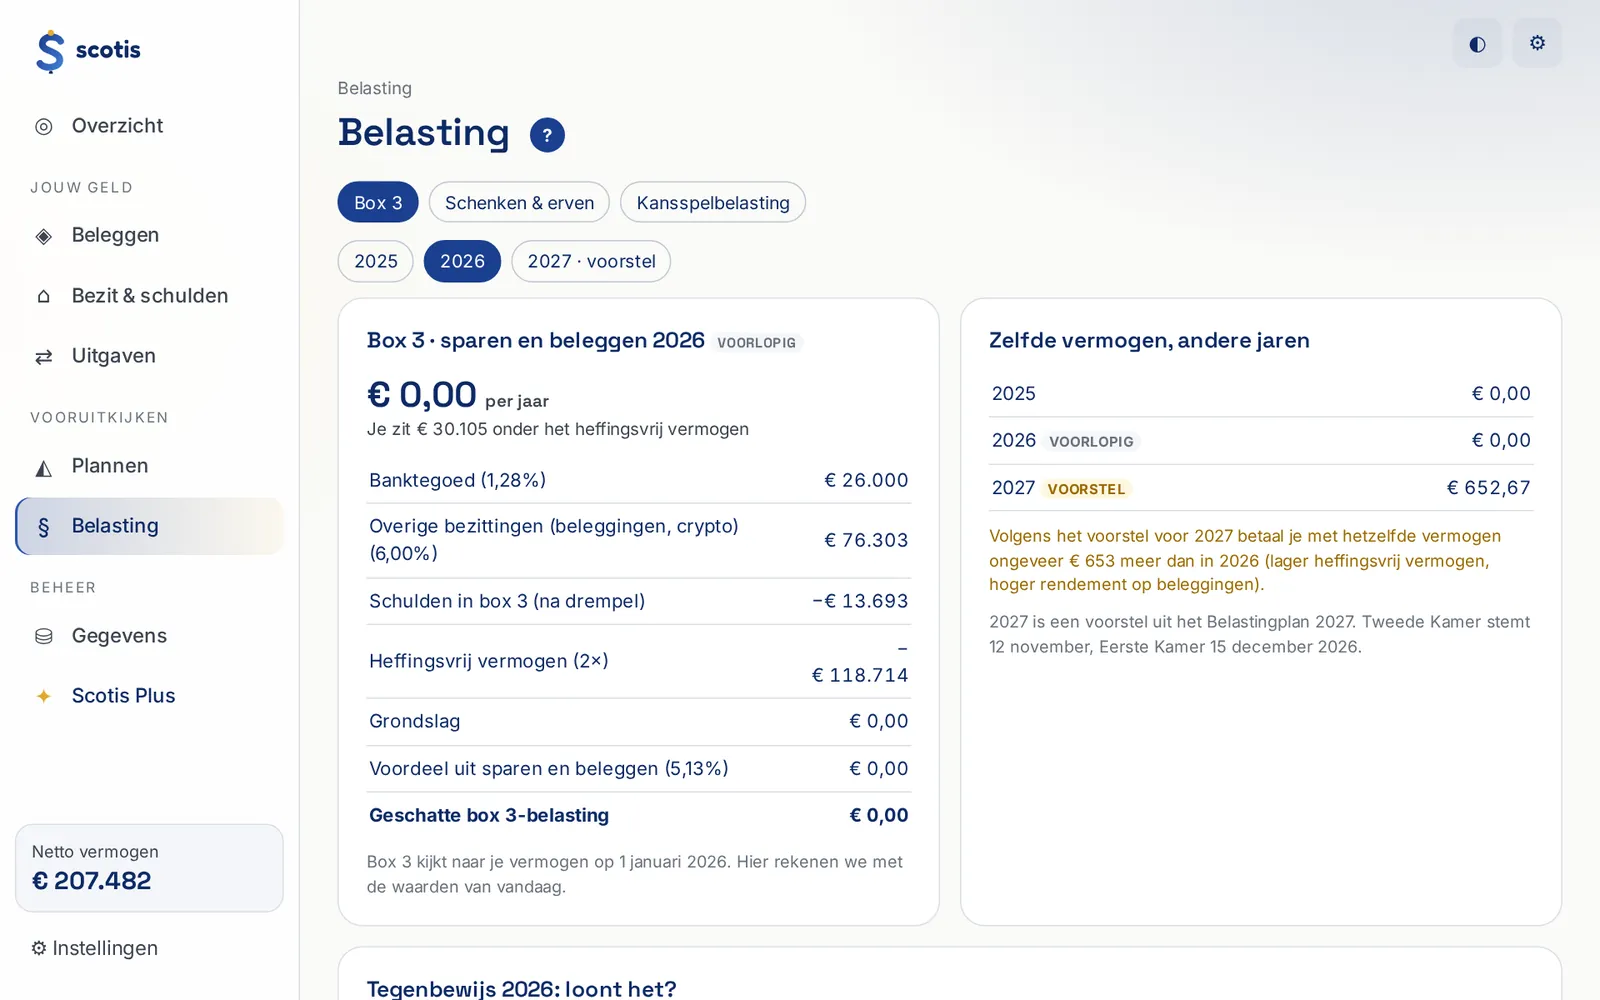Click the Scotis logo icon
Viewport: 1600px width, 1000px height.
pyautogui.click(x=50, y=51)
